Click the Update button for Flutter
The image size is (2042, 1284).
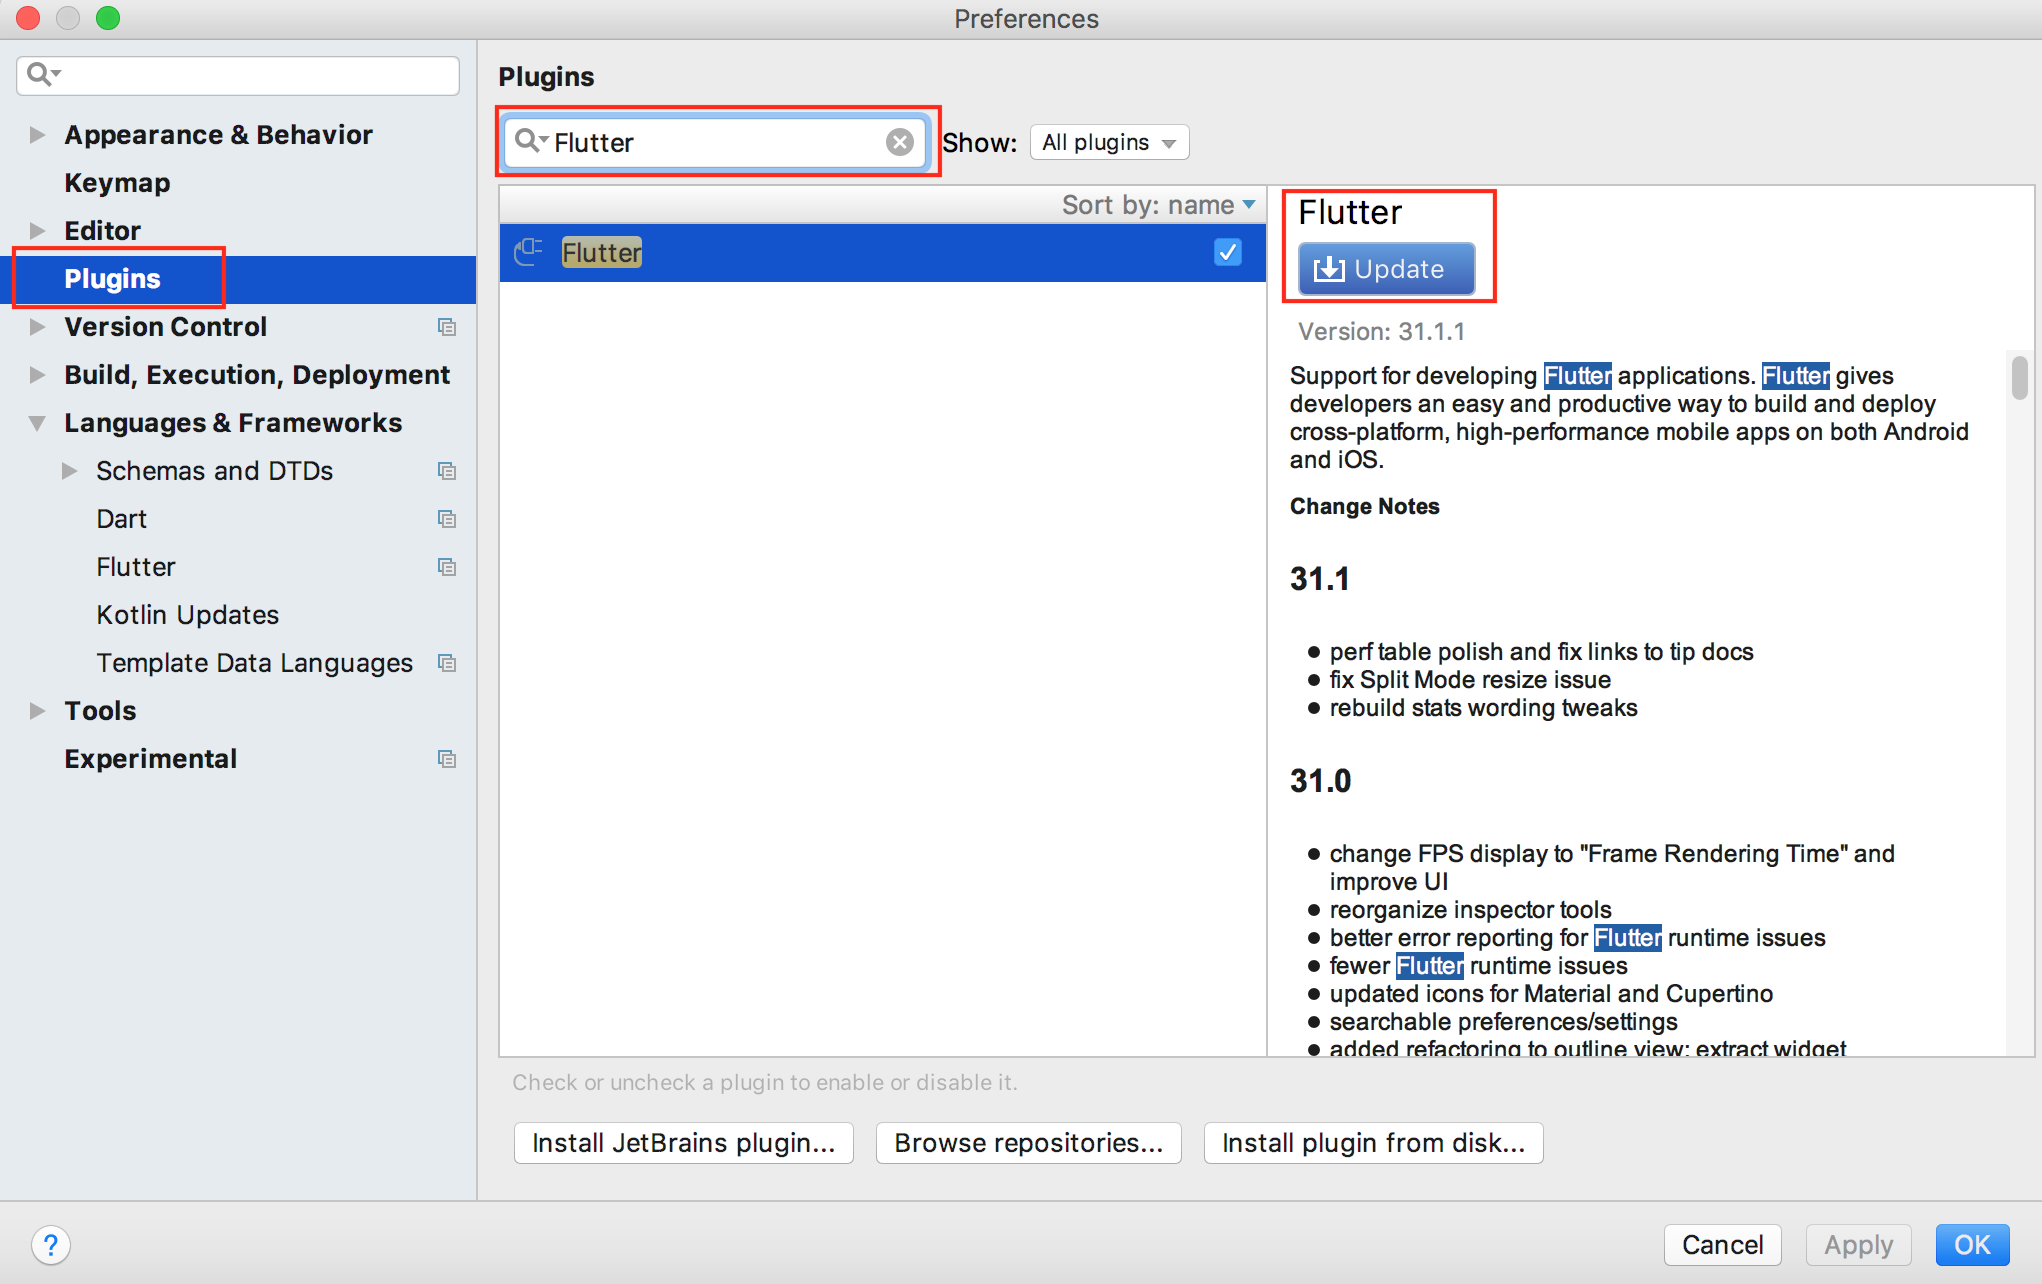1385,269
